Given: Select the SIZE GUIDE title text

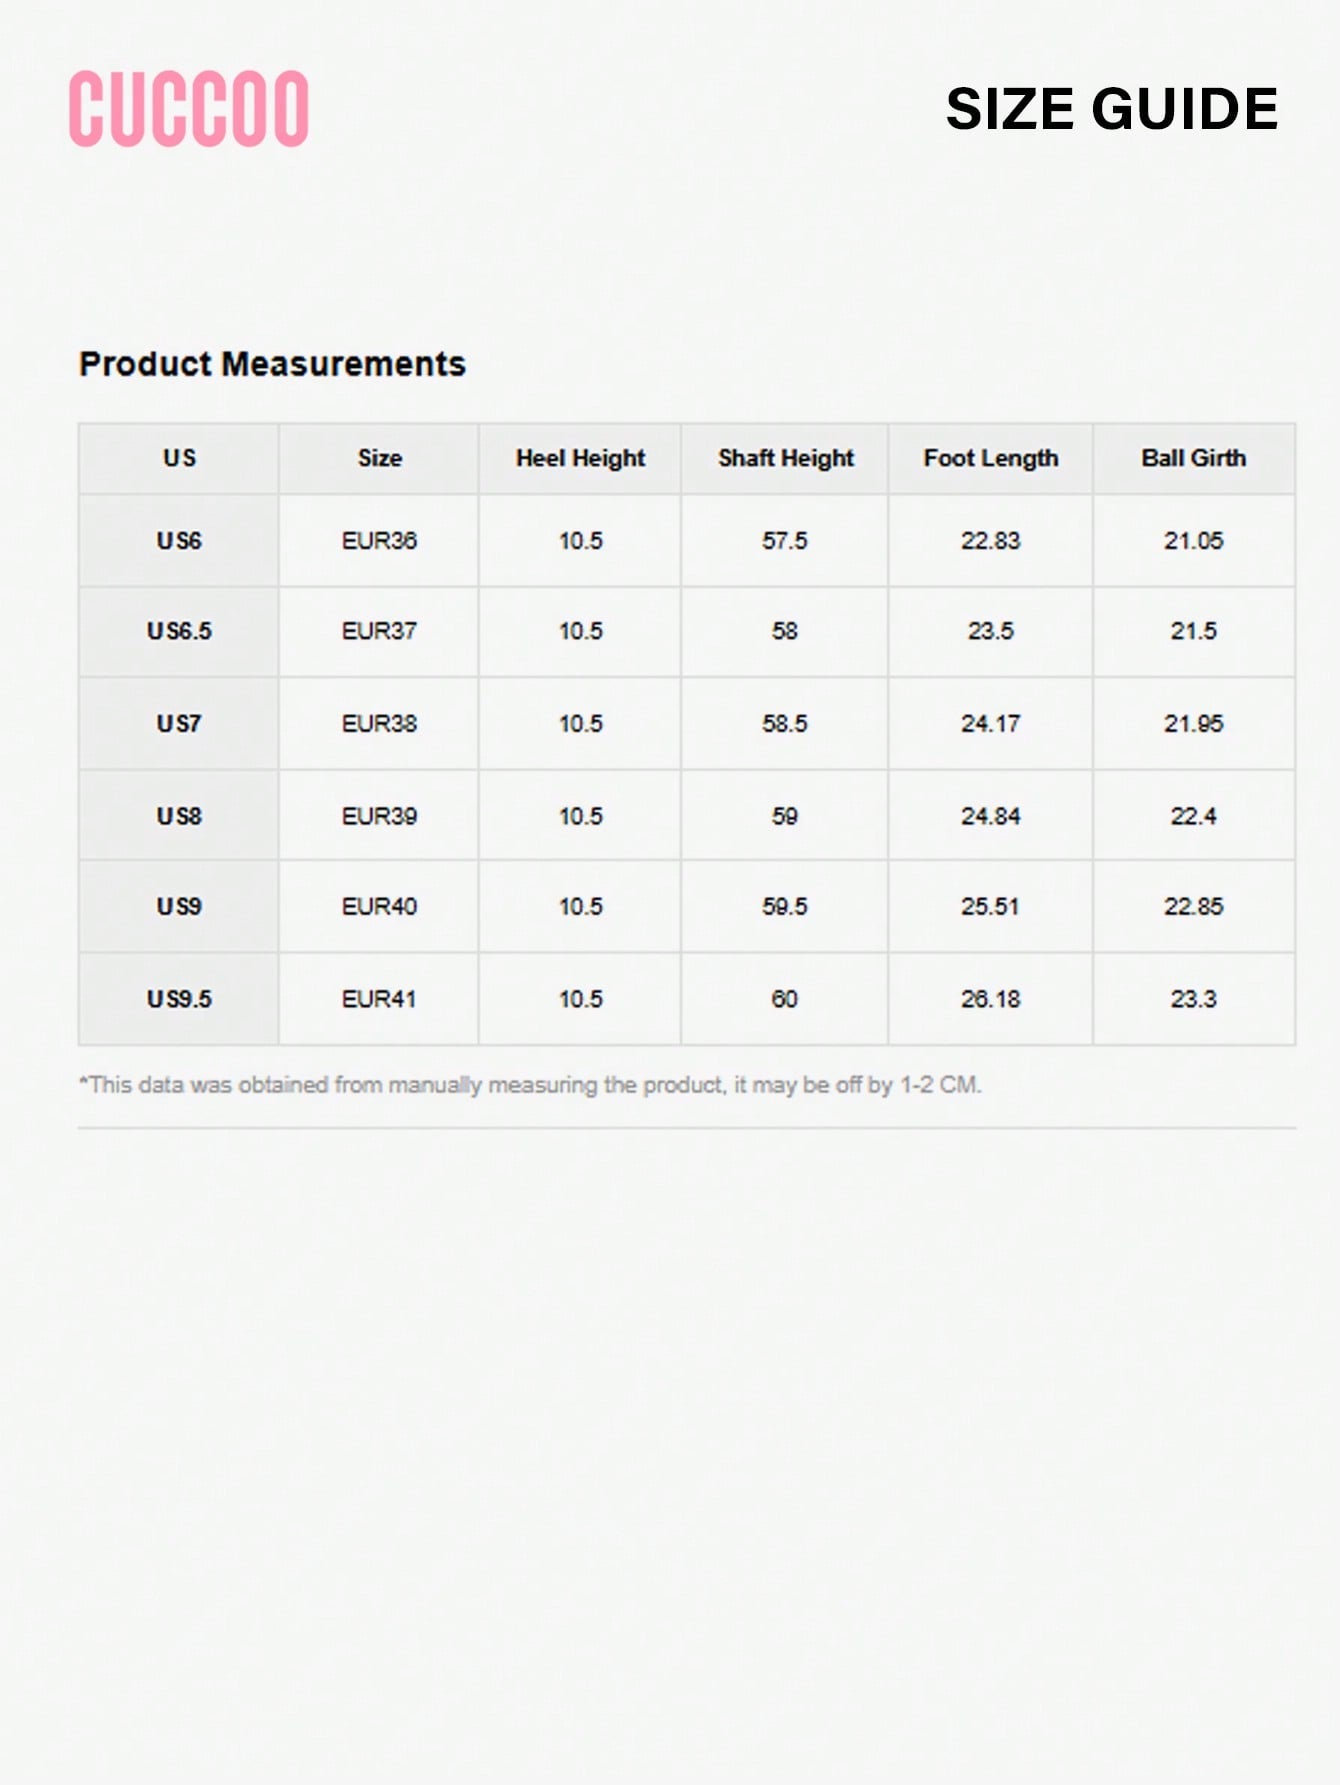Looking at the screenshot, I should tap(1112, 109).
